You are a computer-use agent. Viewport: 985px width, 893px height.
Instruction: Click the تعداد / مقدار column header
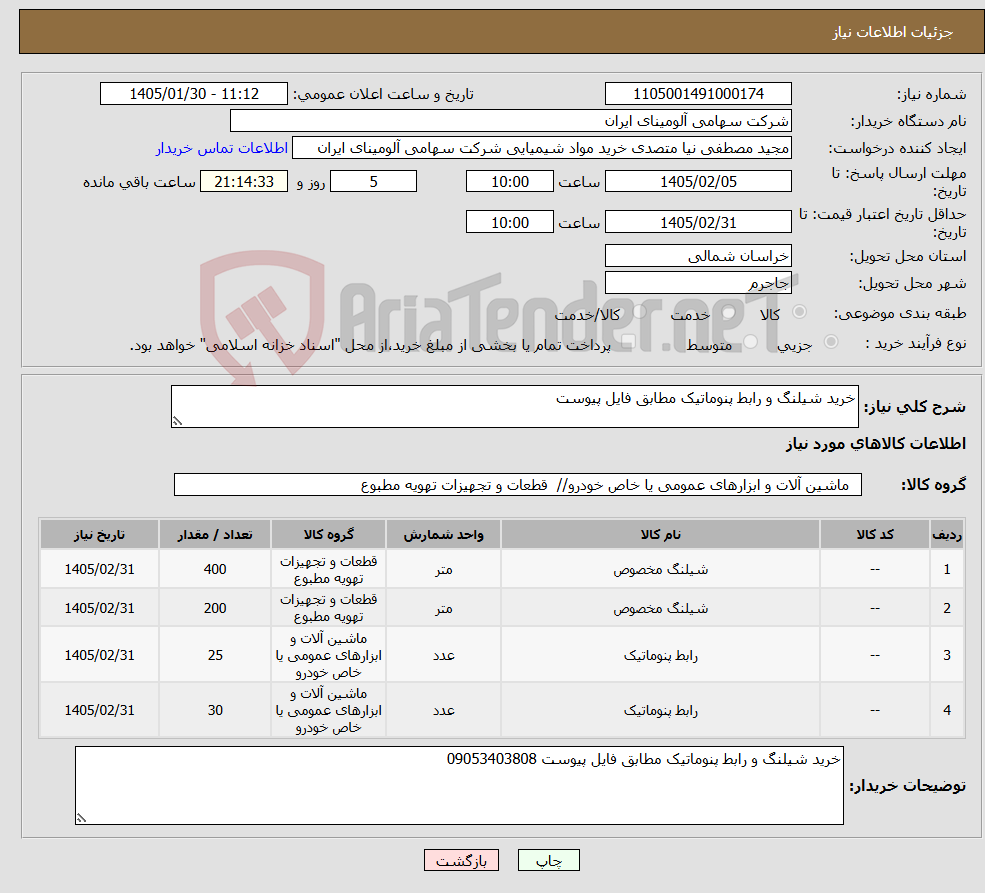pos(215,534)
